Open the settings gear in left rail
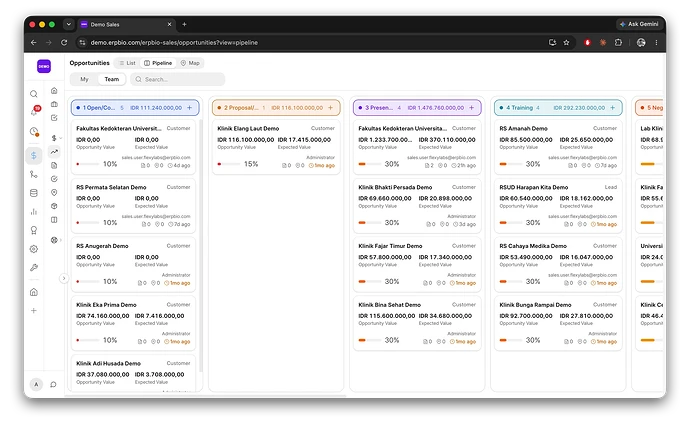The height and width of the screenshot is (429, 690). [x=33, y=249]
